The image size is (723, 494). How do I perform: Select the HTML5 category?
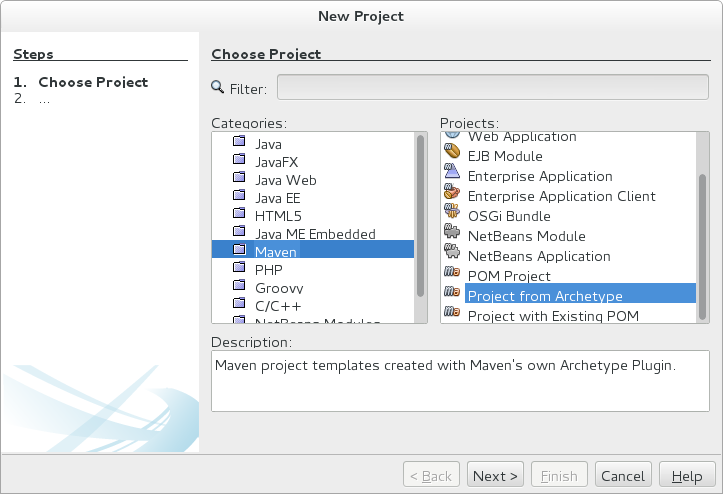[277, 216]
